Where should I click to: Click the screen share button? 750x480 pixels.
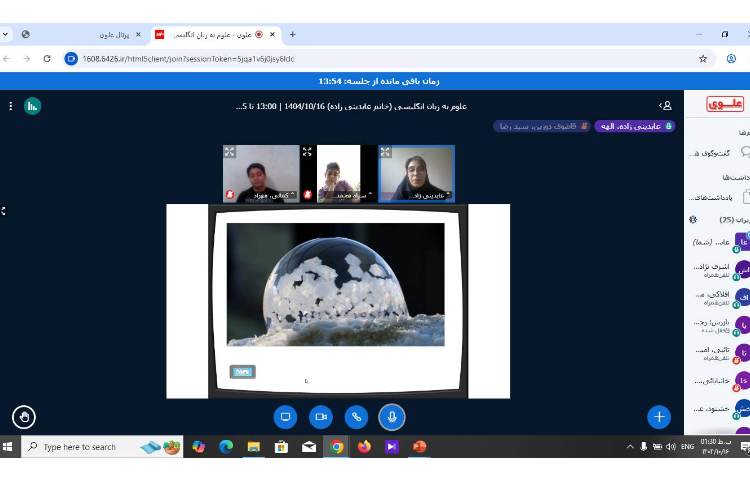(285, 416)
